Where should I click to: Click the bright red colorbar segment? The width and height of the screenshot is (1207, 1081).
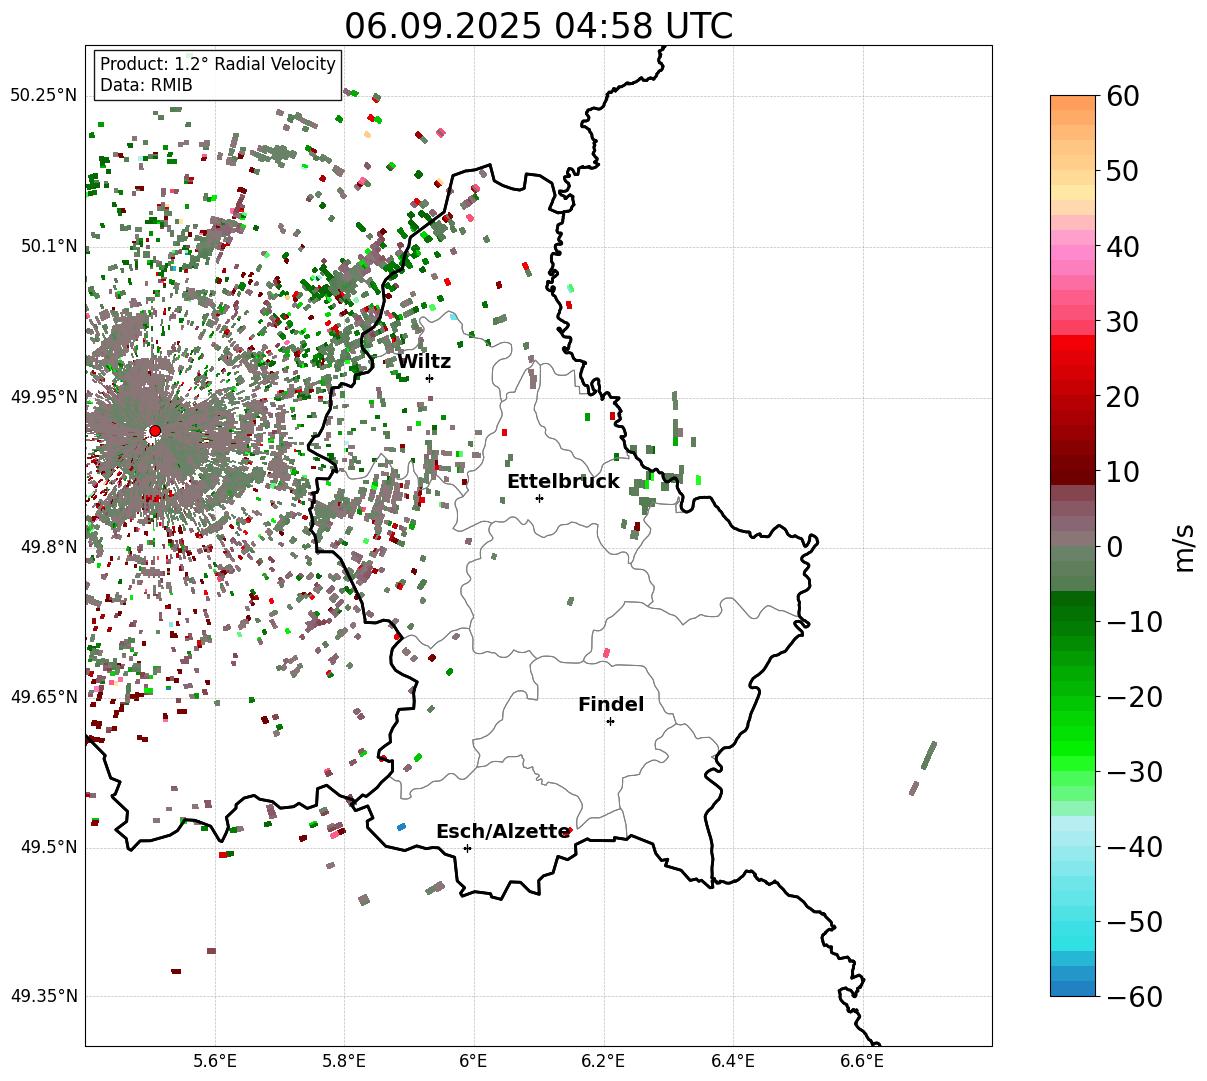coord(1073,344)
